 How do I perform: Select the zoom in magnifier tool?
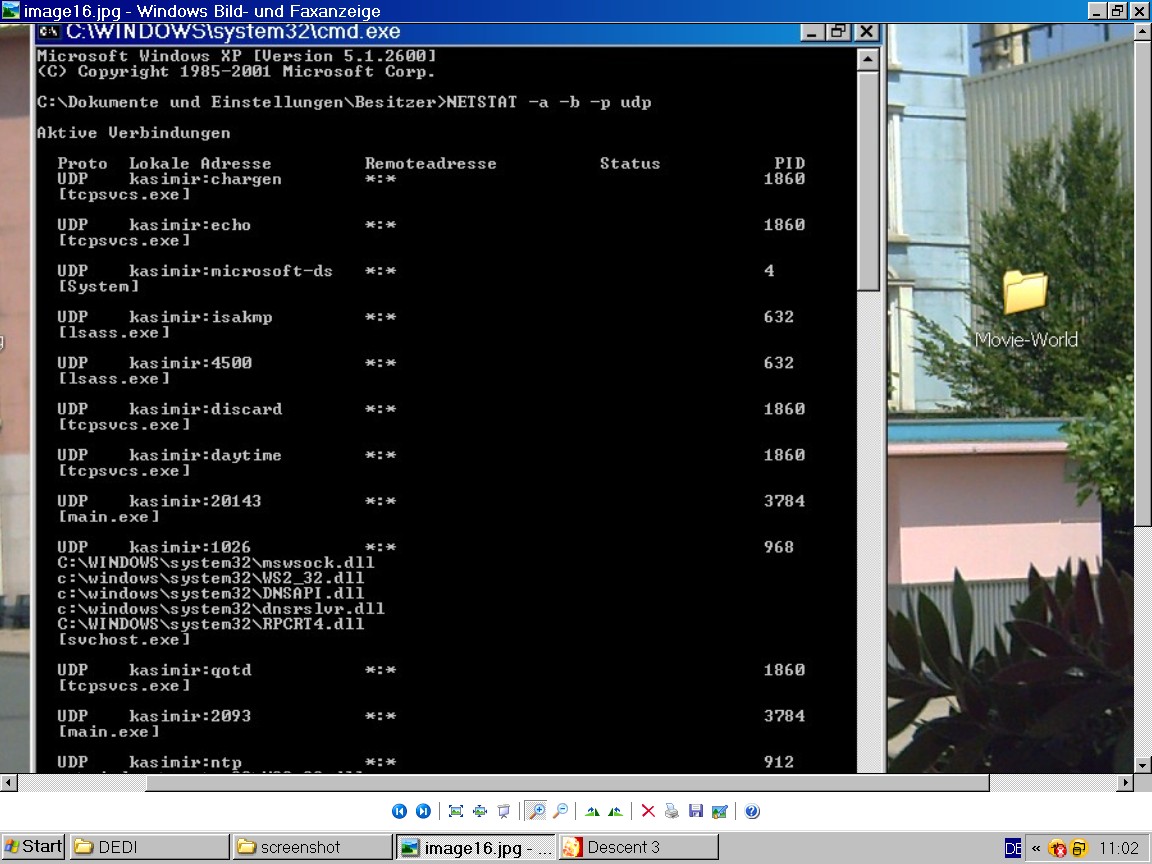point(537,811)
